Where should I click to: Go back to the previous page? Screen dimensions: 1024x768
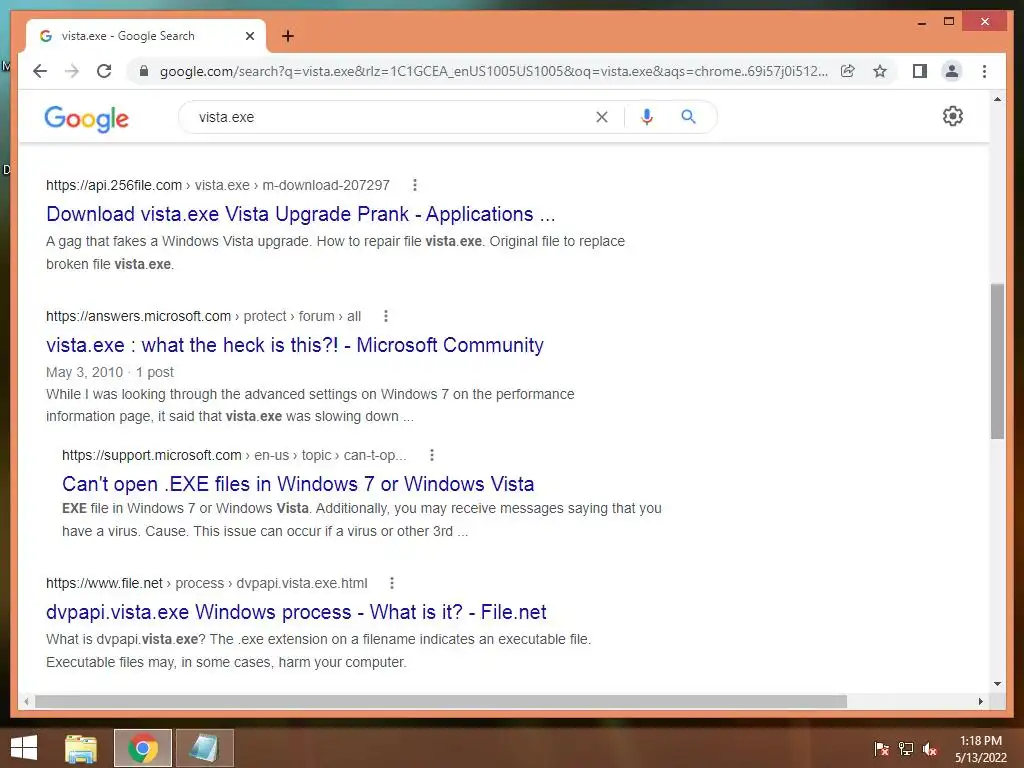40,71
